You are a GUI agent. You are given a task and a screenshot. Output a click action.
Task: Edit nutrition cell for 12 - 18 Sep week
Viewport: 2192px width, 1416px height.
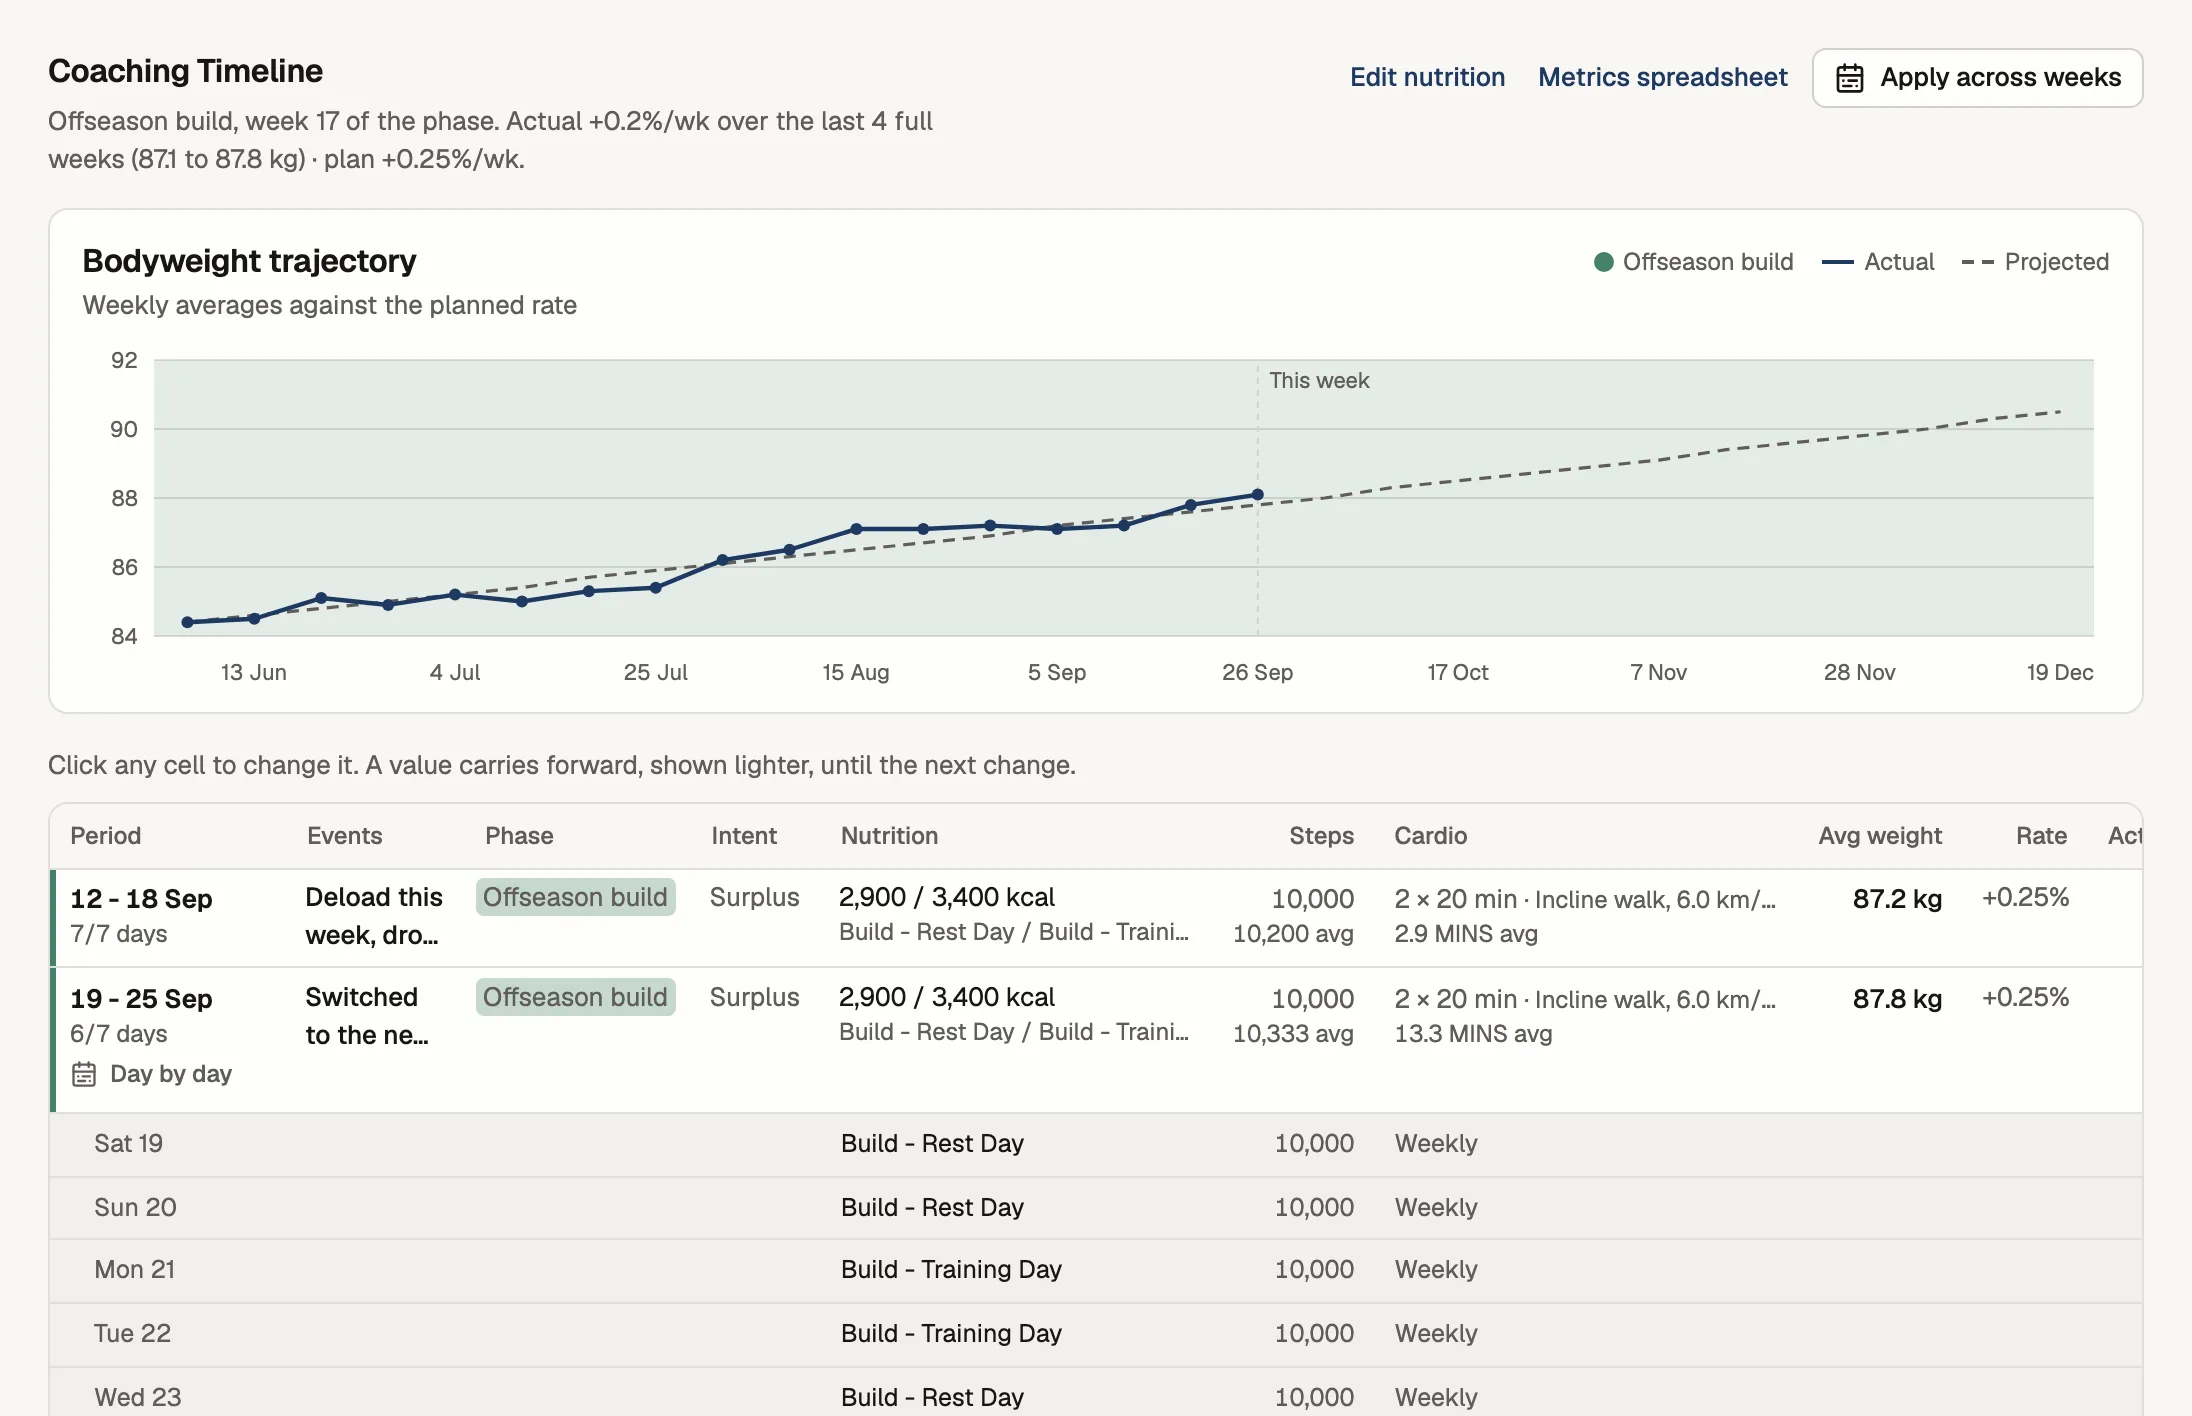point(1014,915)
